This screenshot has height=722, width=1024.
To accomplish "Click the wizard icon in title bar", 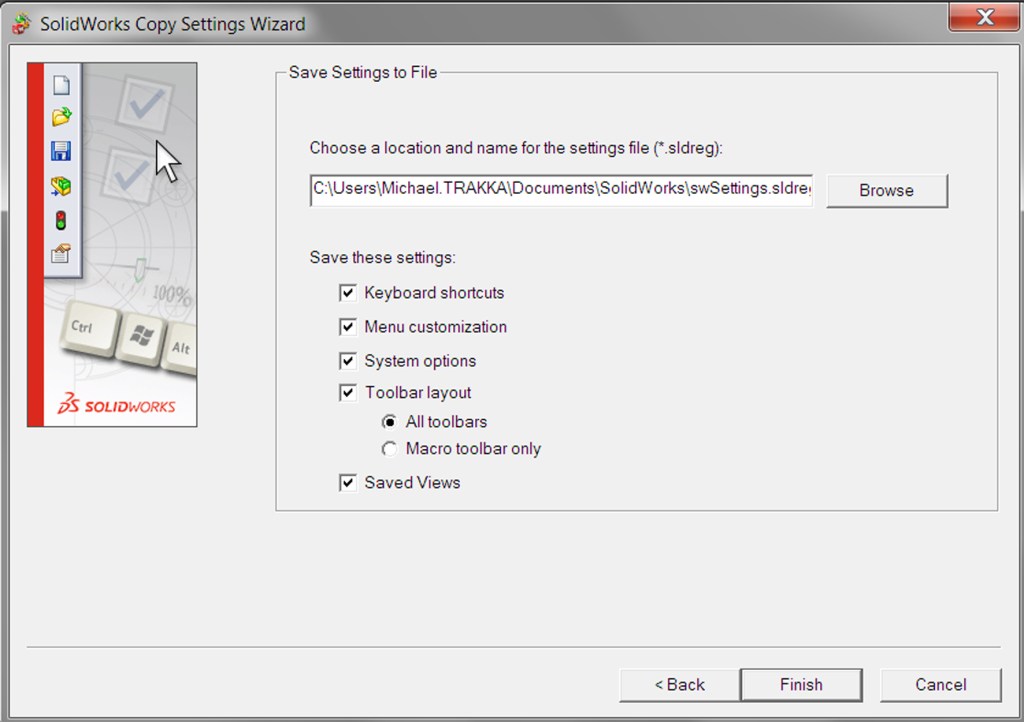I will (x=21, y=23).
